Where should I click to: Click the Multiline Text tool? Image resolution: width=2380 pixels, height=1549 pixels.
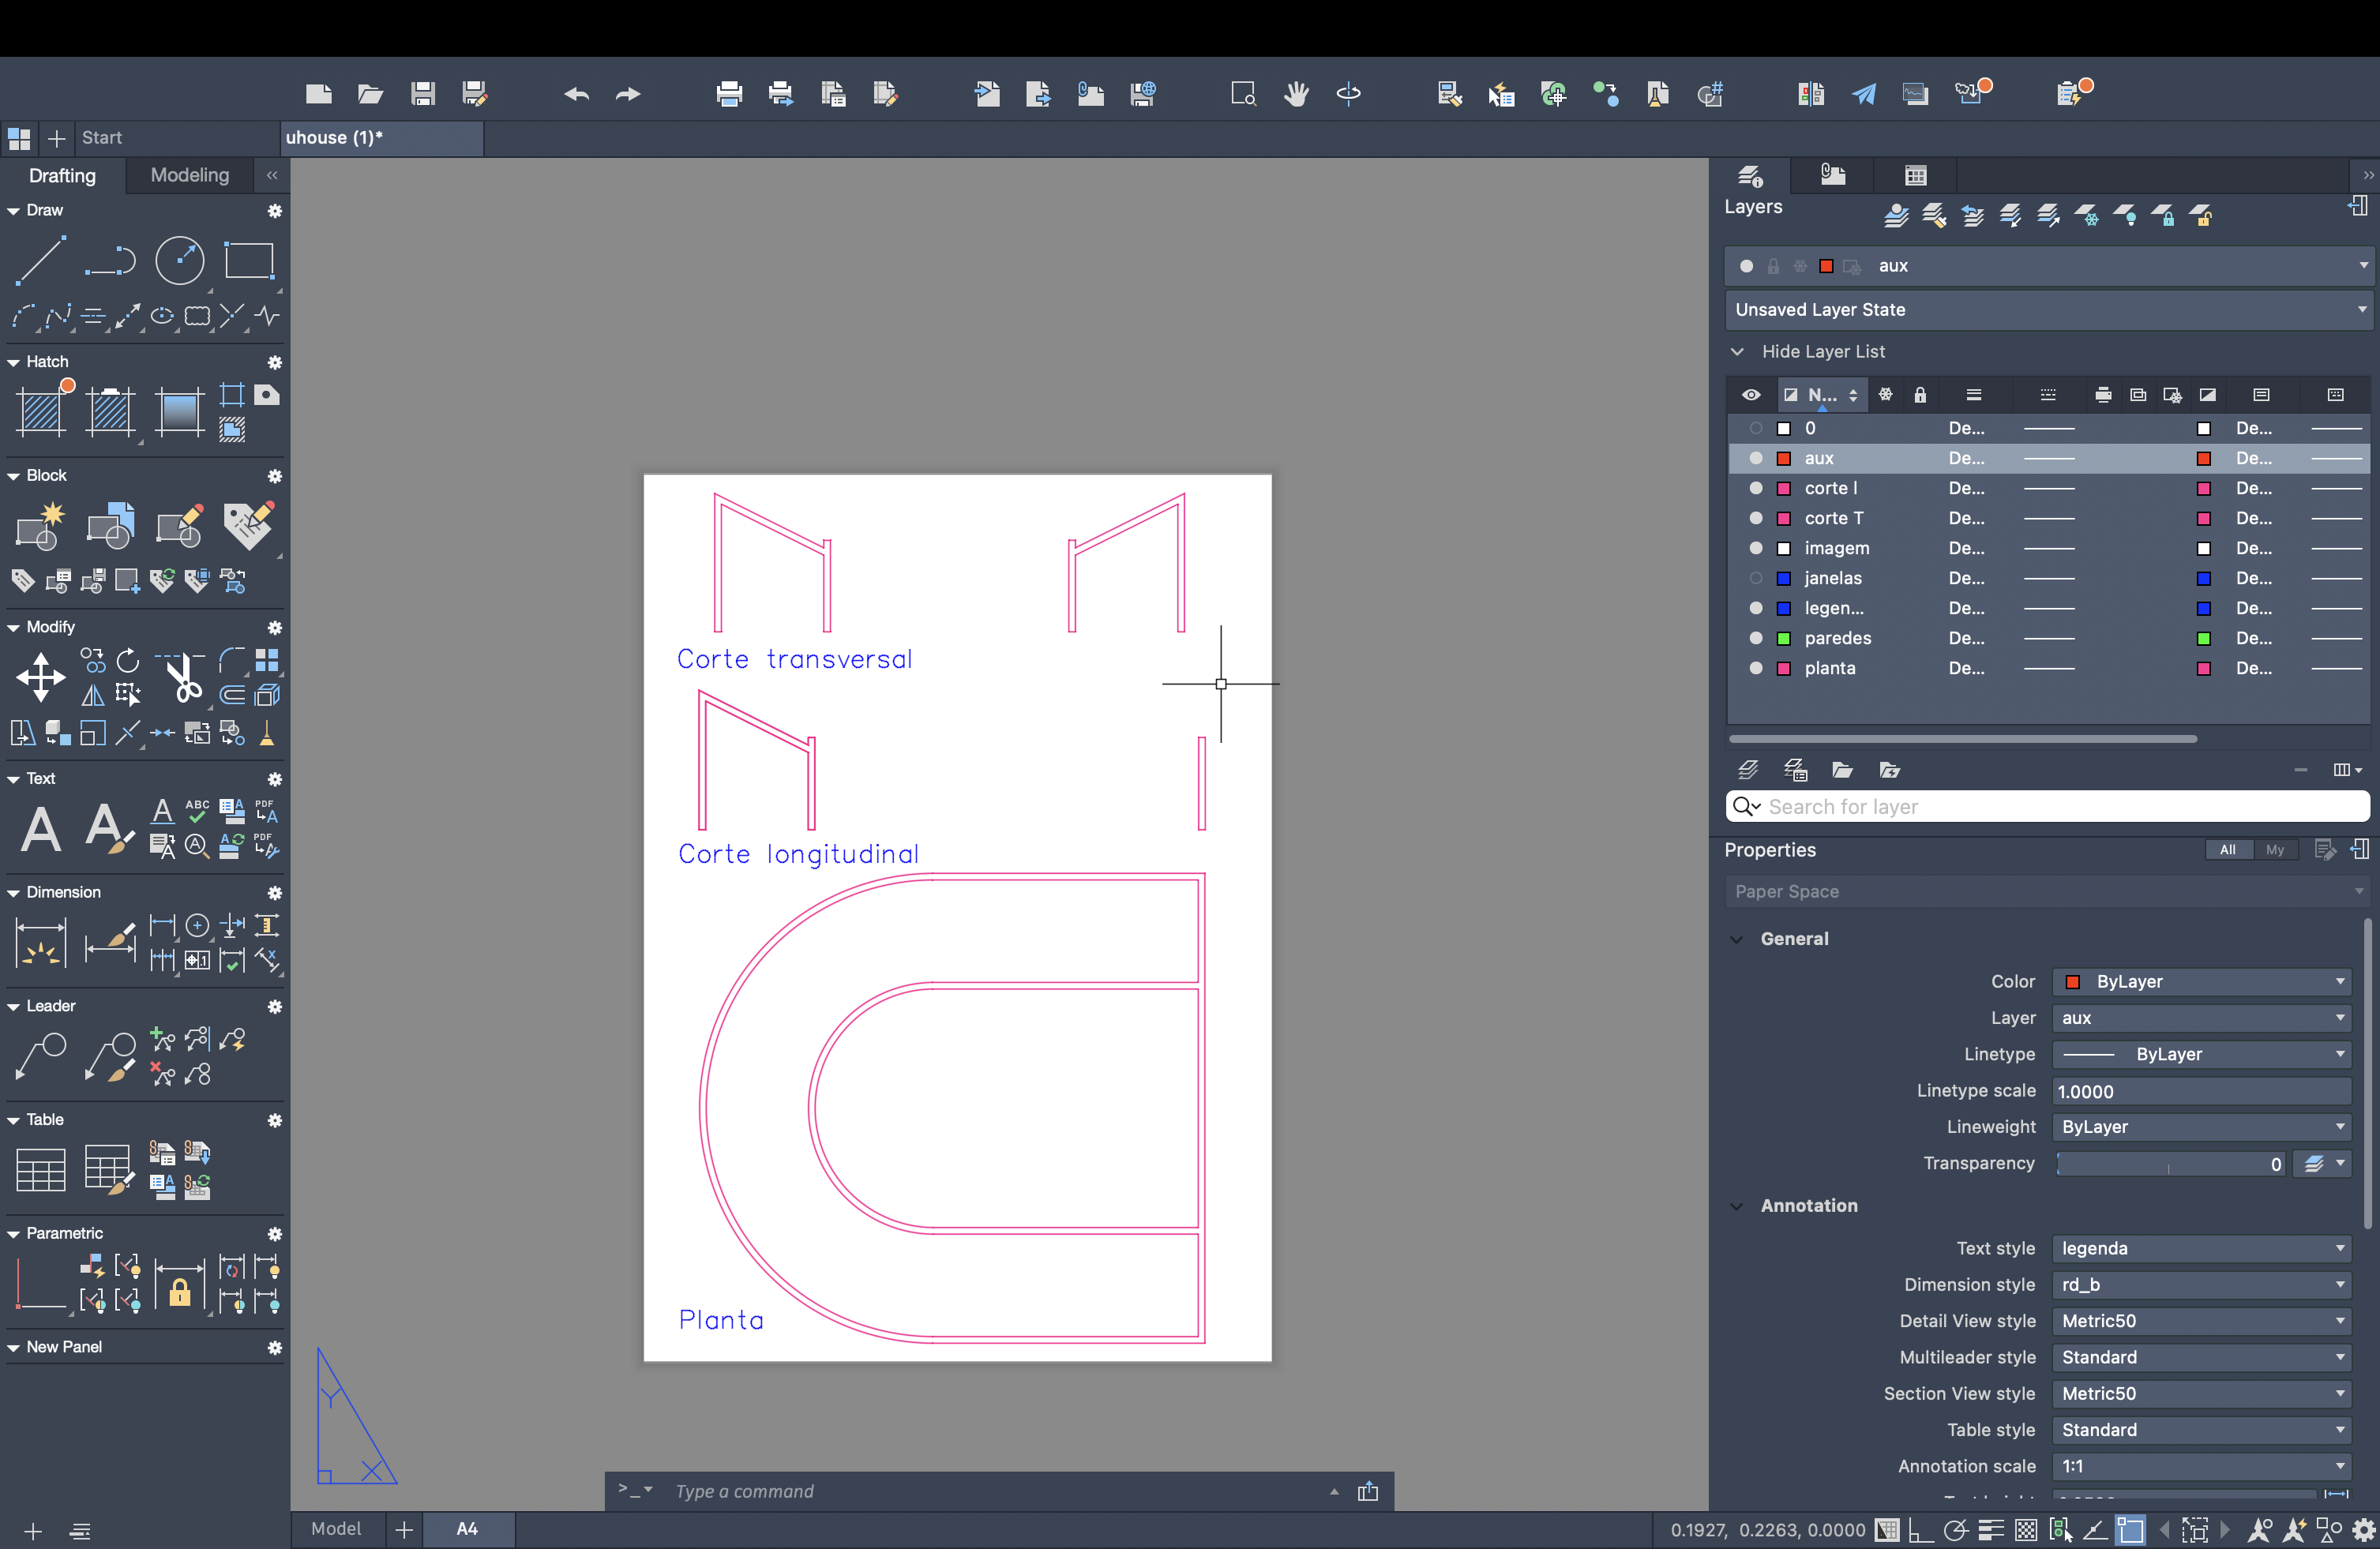41,829
